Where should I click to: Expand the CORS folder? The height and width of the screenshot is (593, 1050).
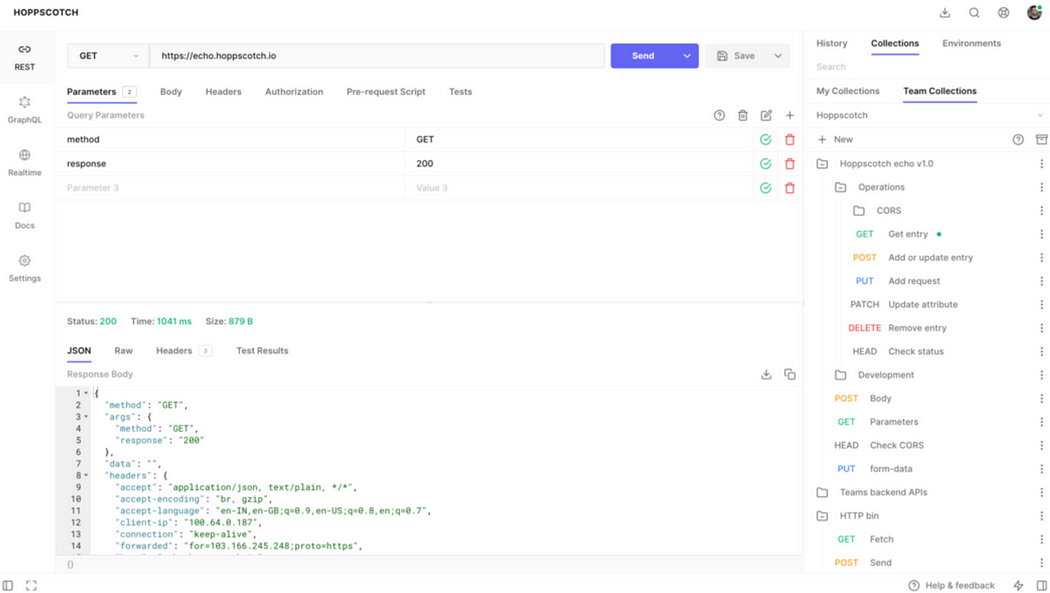(x=858, y=210)
